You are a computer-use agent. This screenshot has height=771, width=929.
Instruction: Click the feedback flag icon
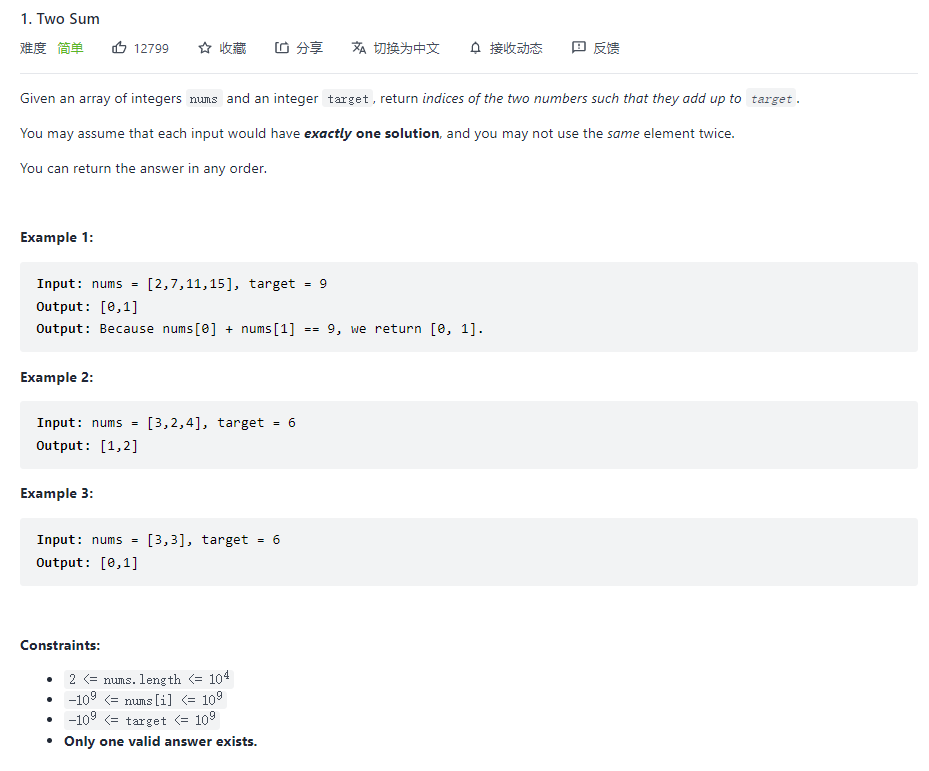578,48
